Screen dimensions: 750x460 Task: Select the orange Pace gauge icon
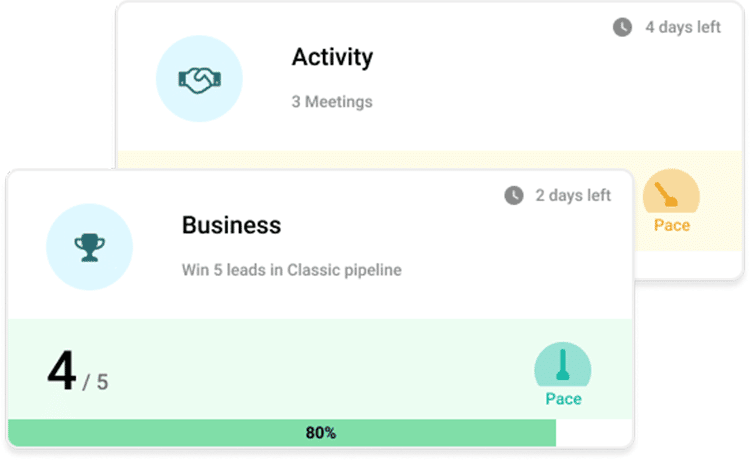pyautogui.click(x=671, y=192)
